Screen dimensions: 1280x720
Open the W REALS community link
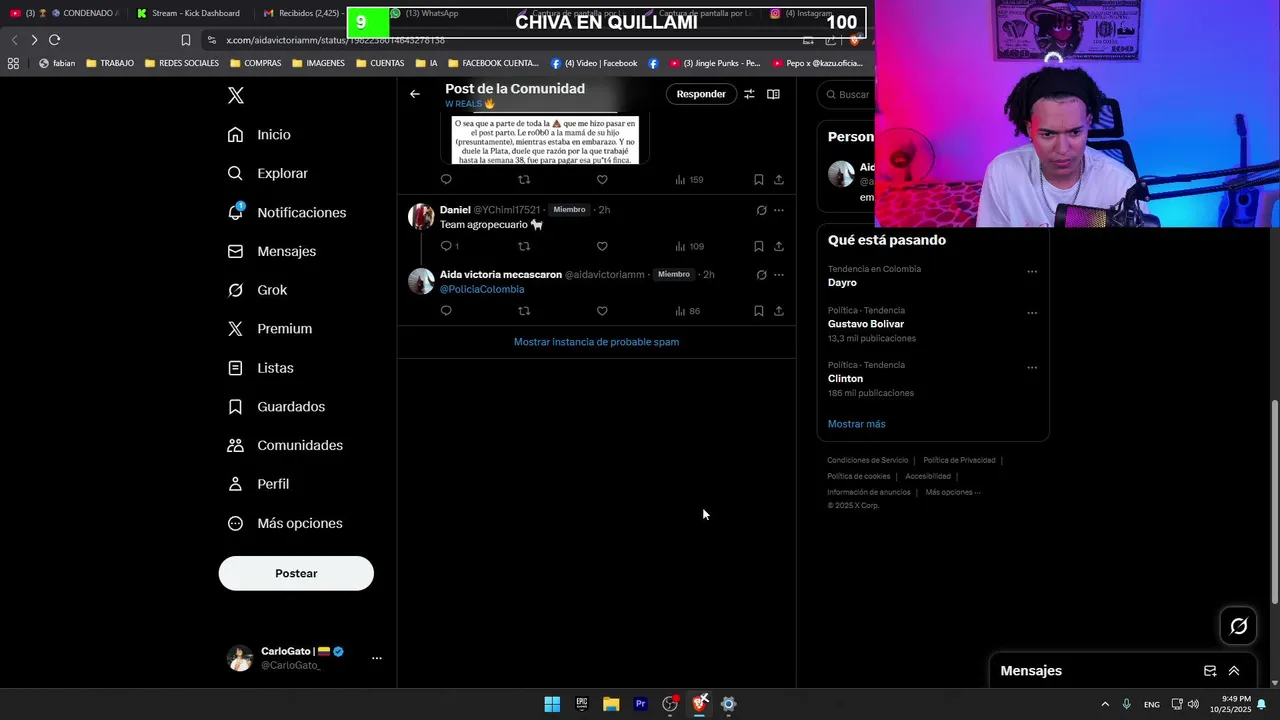point(470,104)
